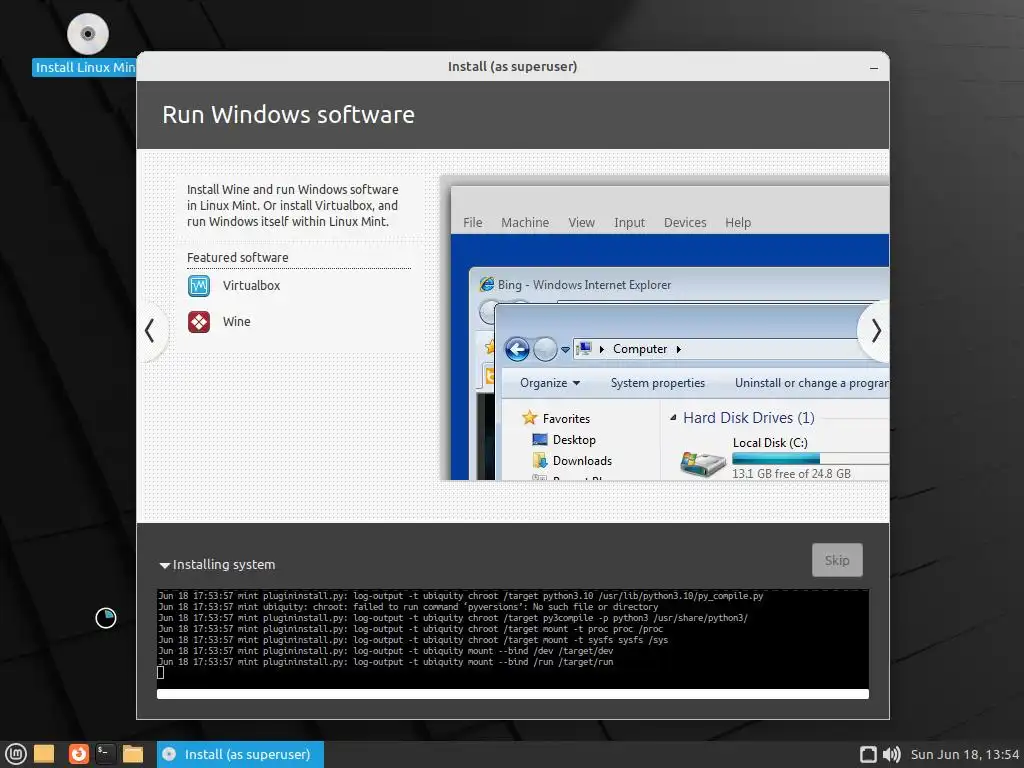Click the Local Disk usage bar
Image resolution: width=1024 pixels, height=768 pixels.
coord(810,458)
